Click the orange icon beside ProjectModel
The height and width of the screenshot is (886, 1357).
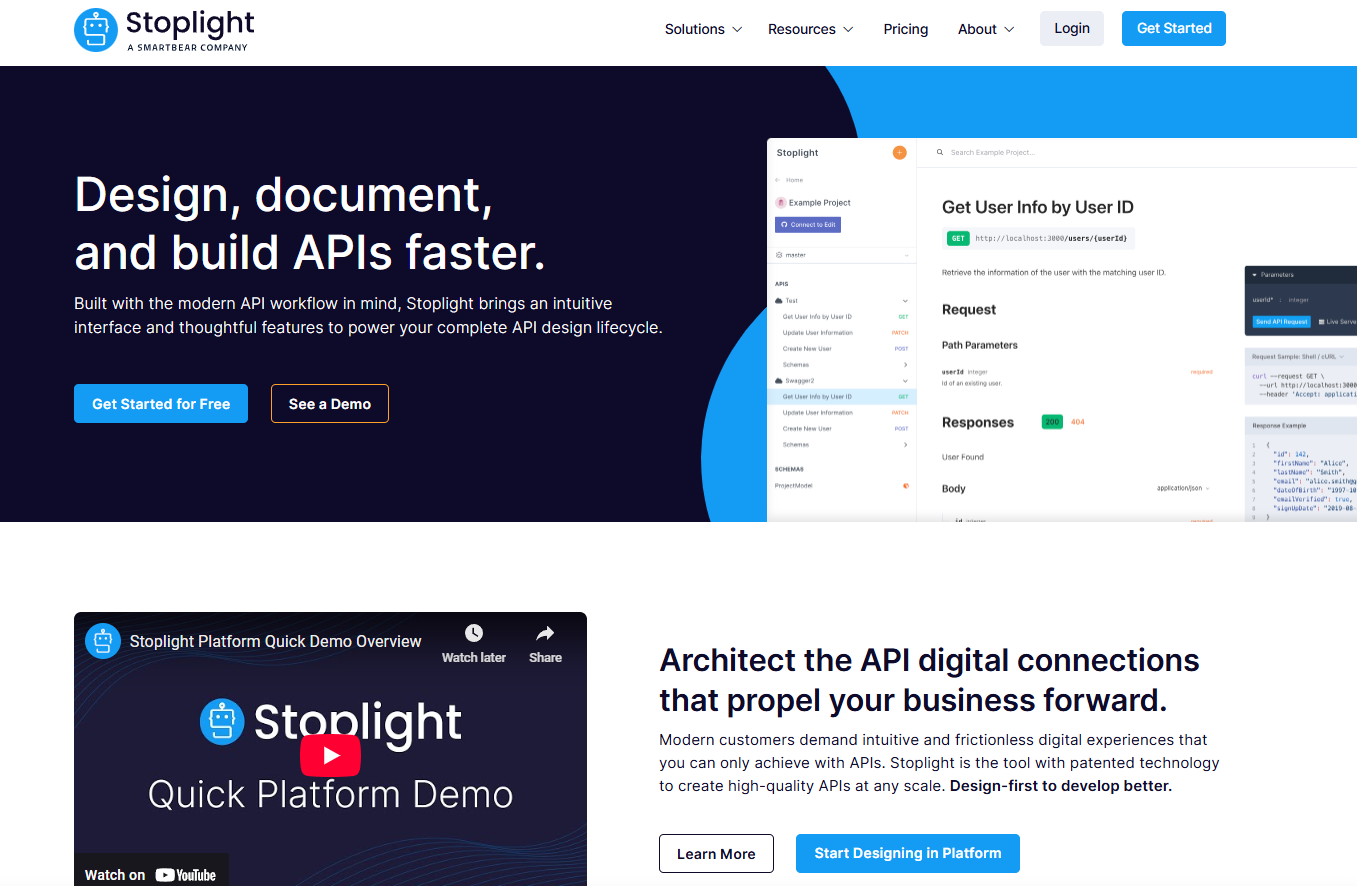click(906, 485)
